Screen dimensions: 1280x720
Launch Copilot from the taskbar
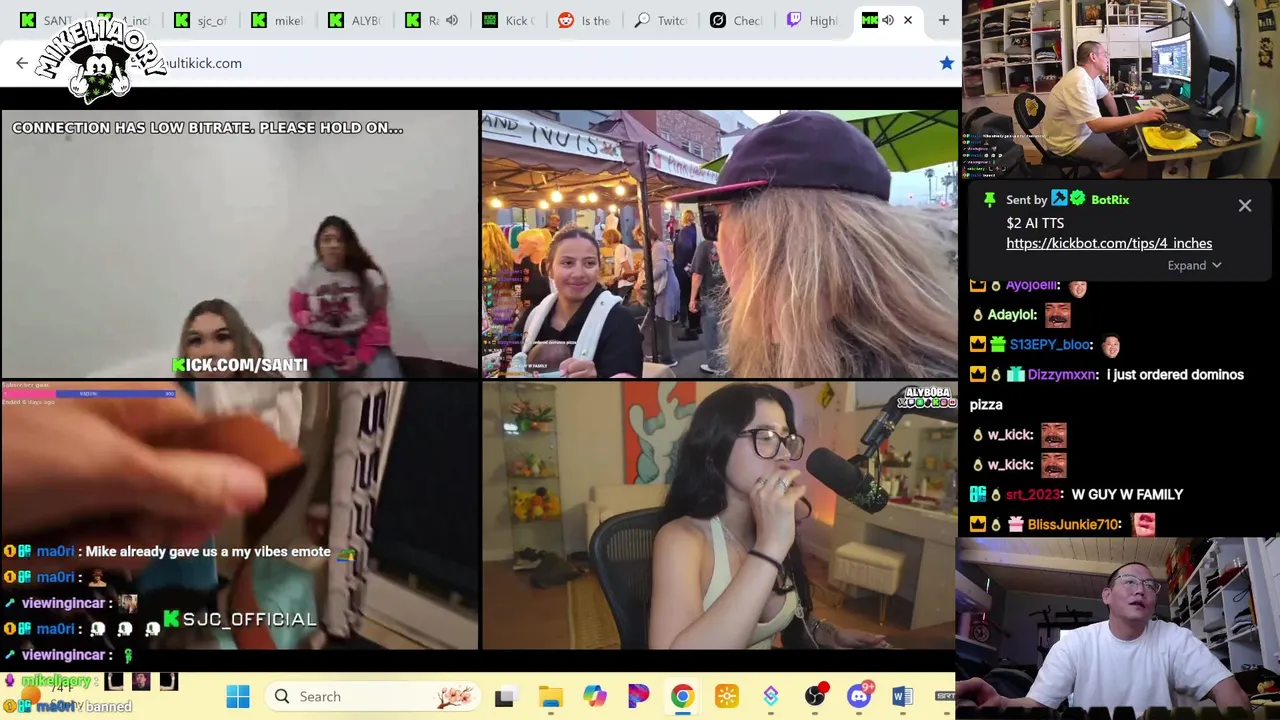click(595, 697)
